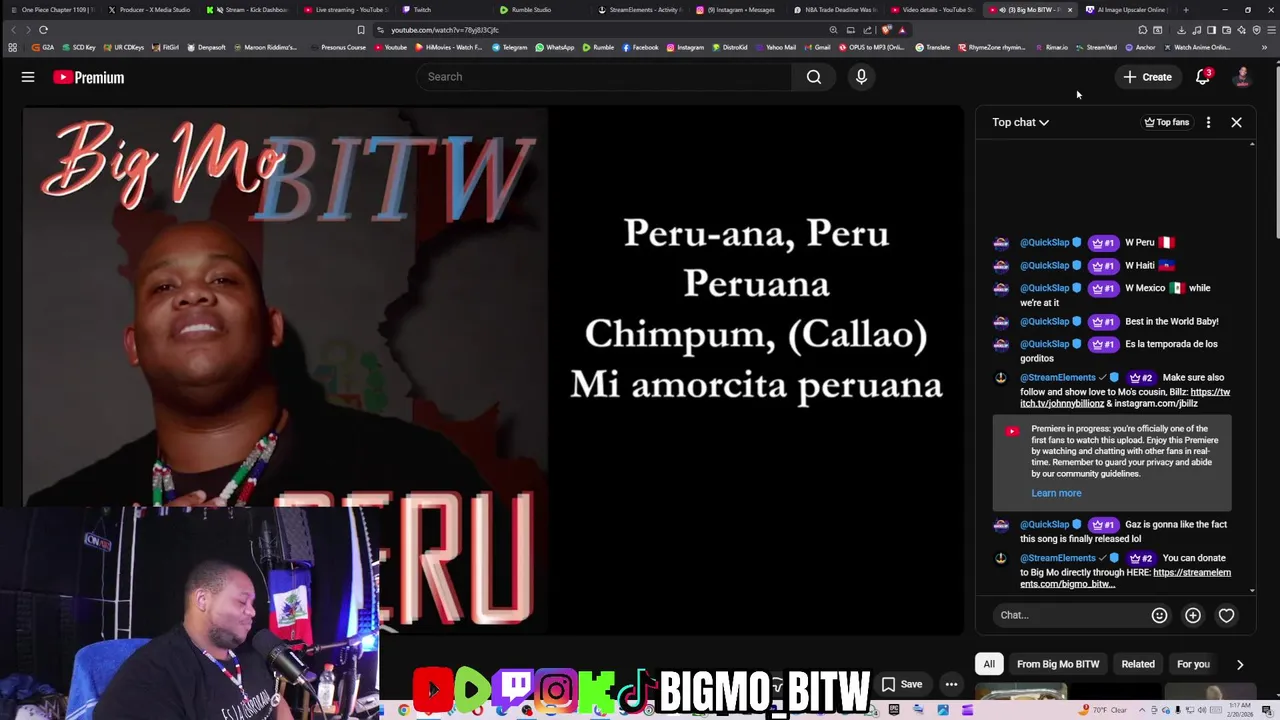
Task: Click the chat message input box
Action: 1070,615
